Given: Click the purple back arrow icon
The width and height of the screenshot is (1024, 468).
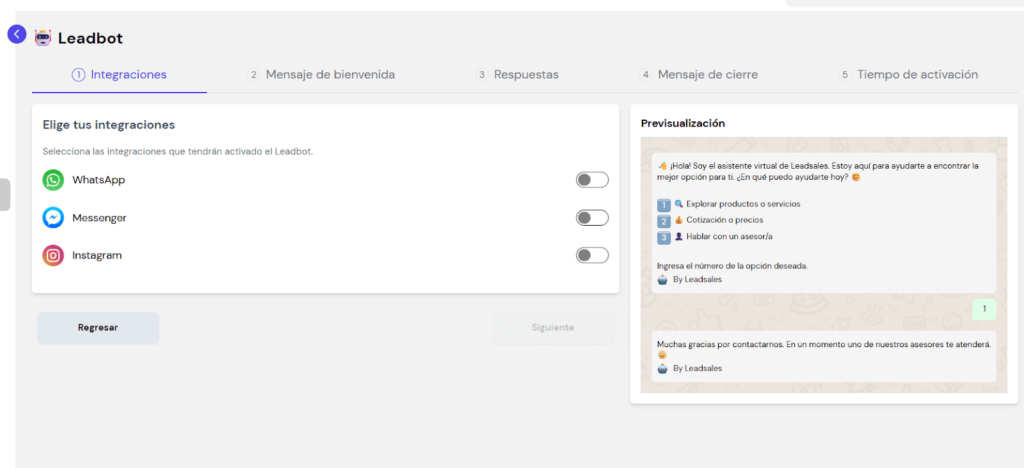Looking at the screenshot, I should [x=16, y=34].
